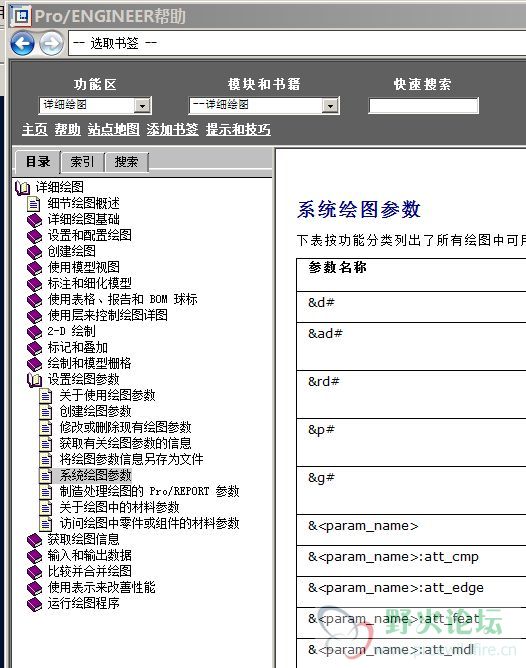Click the page icon beside 细节绘图概述
This screenshot has width=526, height=668.
tap(34, 204)
